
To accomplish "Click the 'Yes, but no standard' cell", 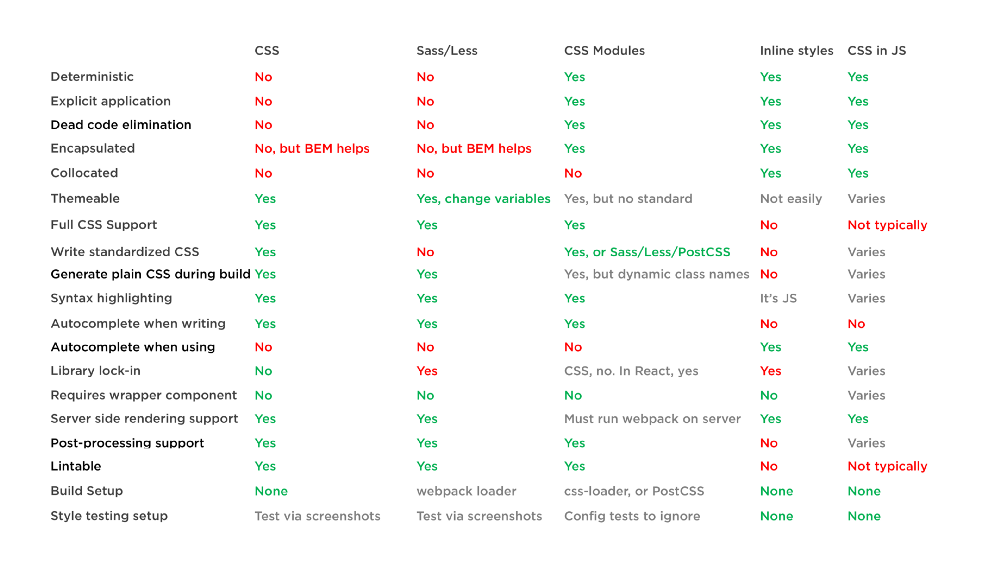I will click(628, 199).
